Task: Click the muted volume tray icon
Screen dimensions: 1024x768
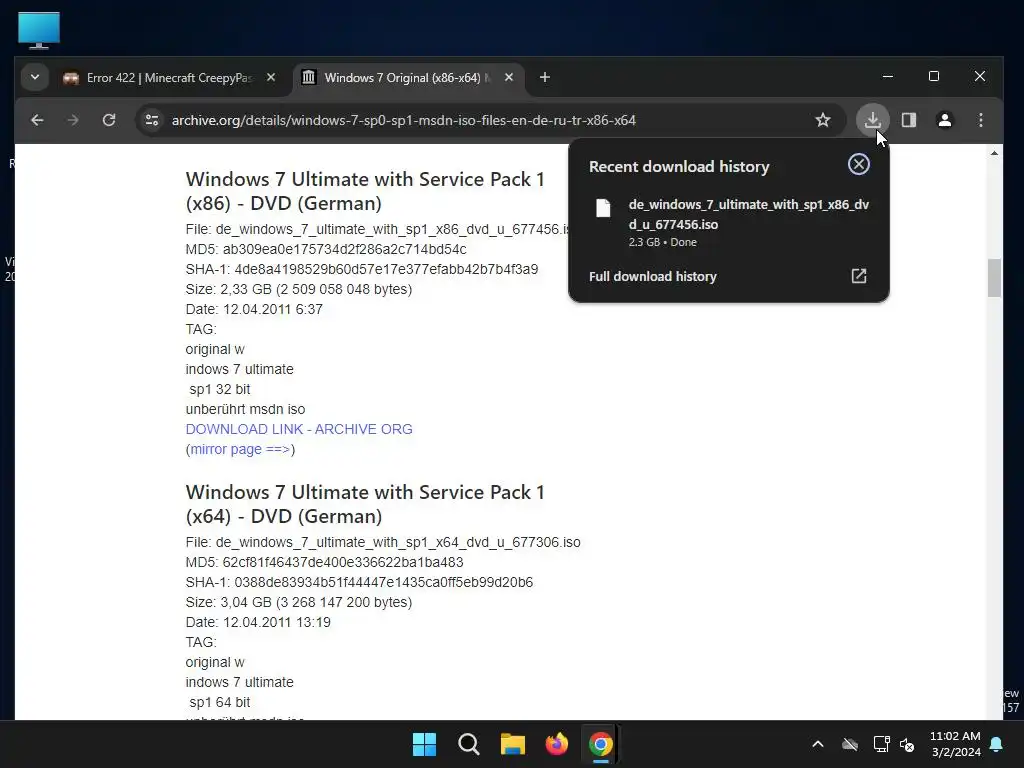Action: (907, 744)
